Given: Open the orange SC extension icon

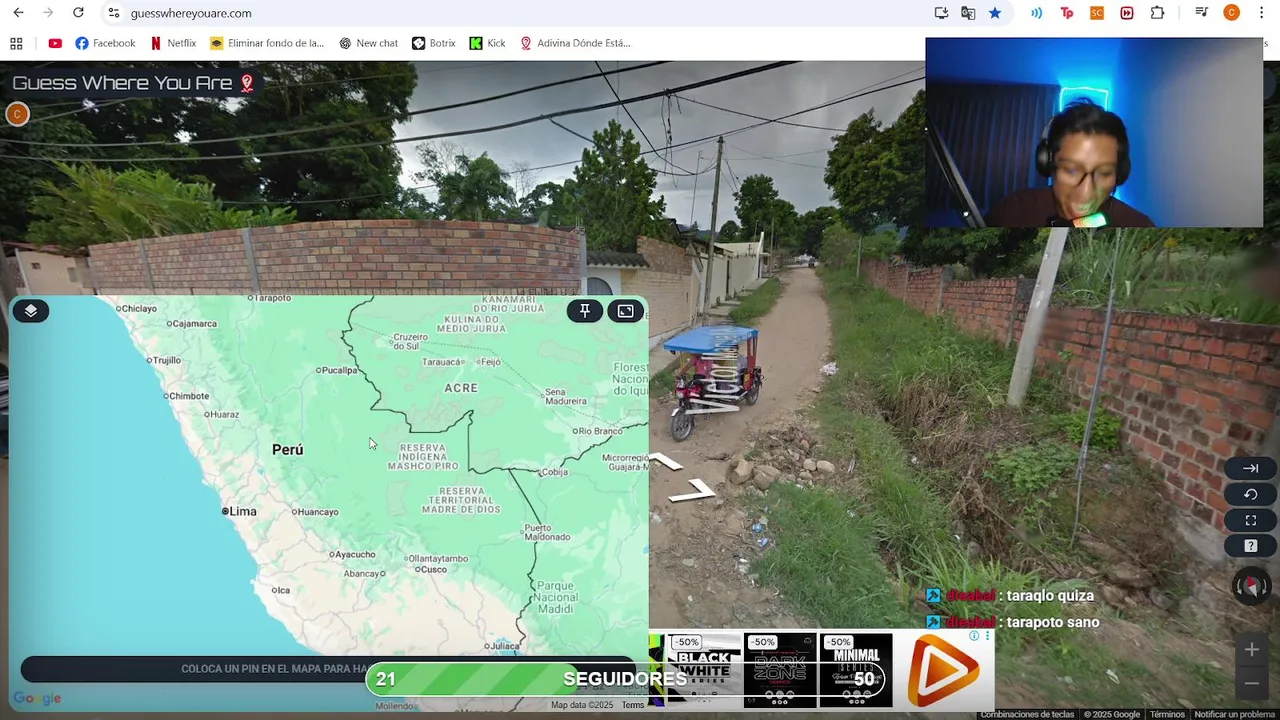Looking at the screenshot, I should coord(1097,13).
